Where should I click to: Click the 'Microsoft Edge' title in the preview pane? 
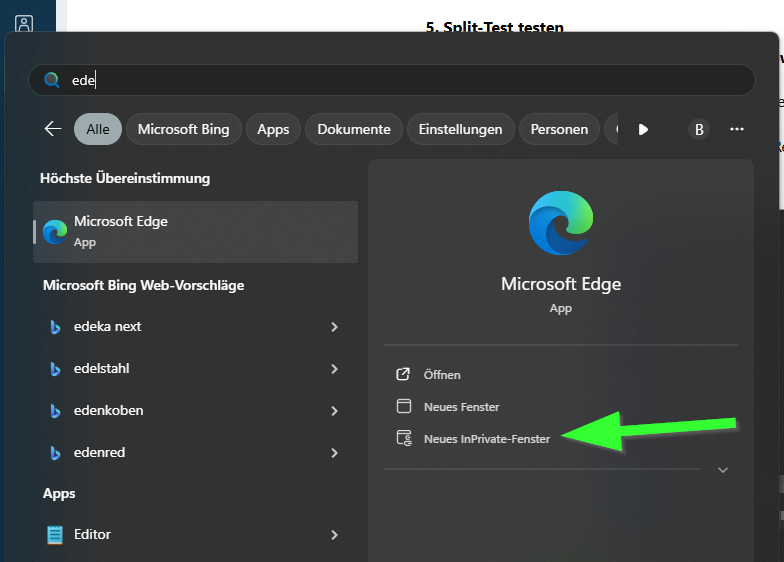pos(561,284)
